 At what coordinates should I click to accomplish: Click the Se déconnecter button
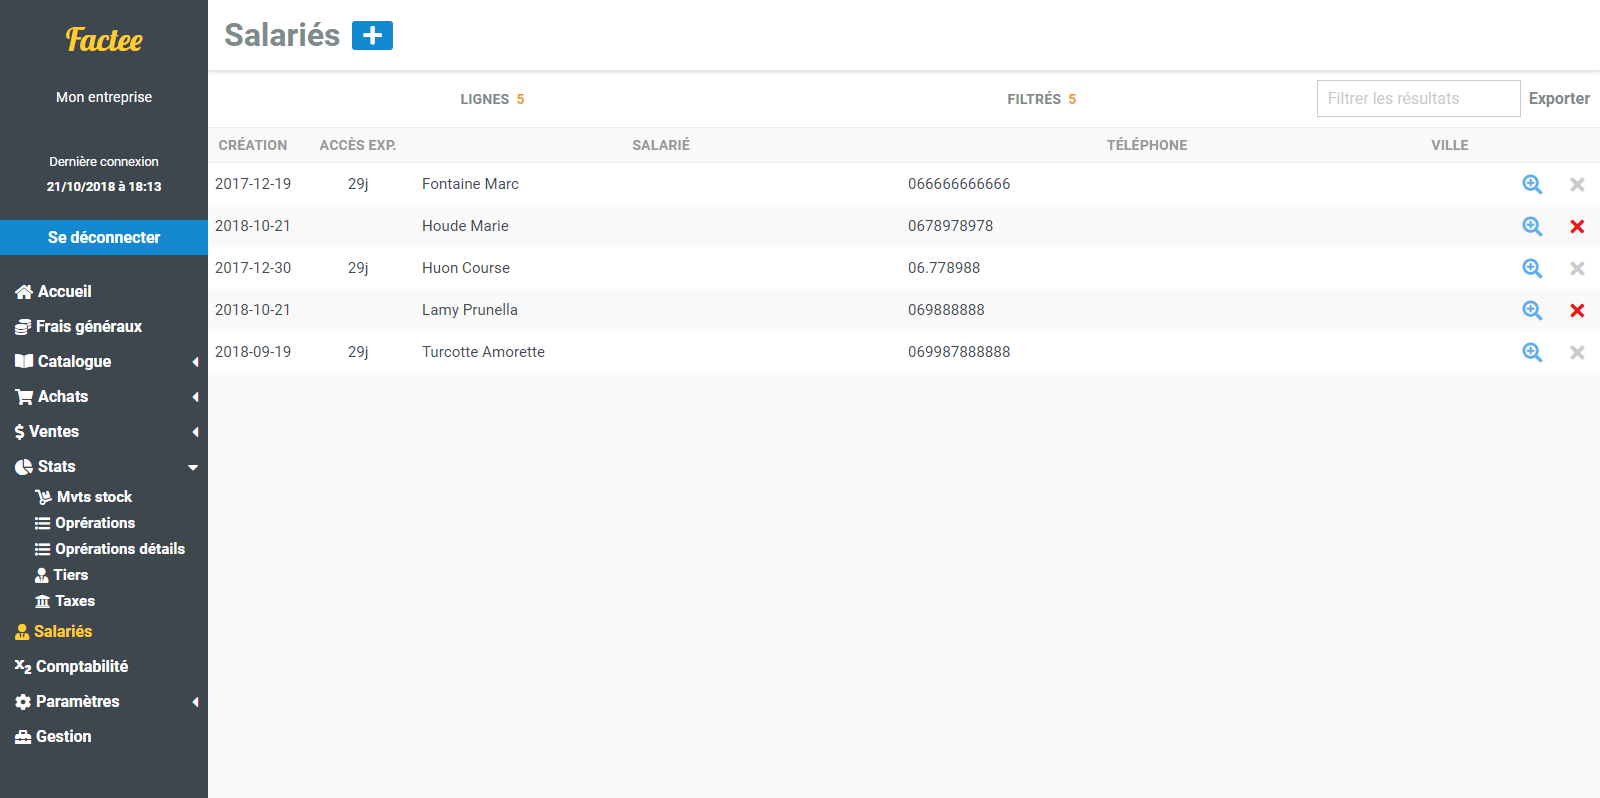104,237
